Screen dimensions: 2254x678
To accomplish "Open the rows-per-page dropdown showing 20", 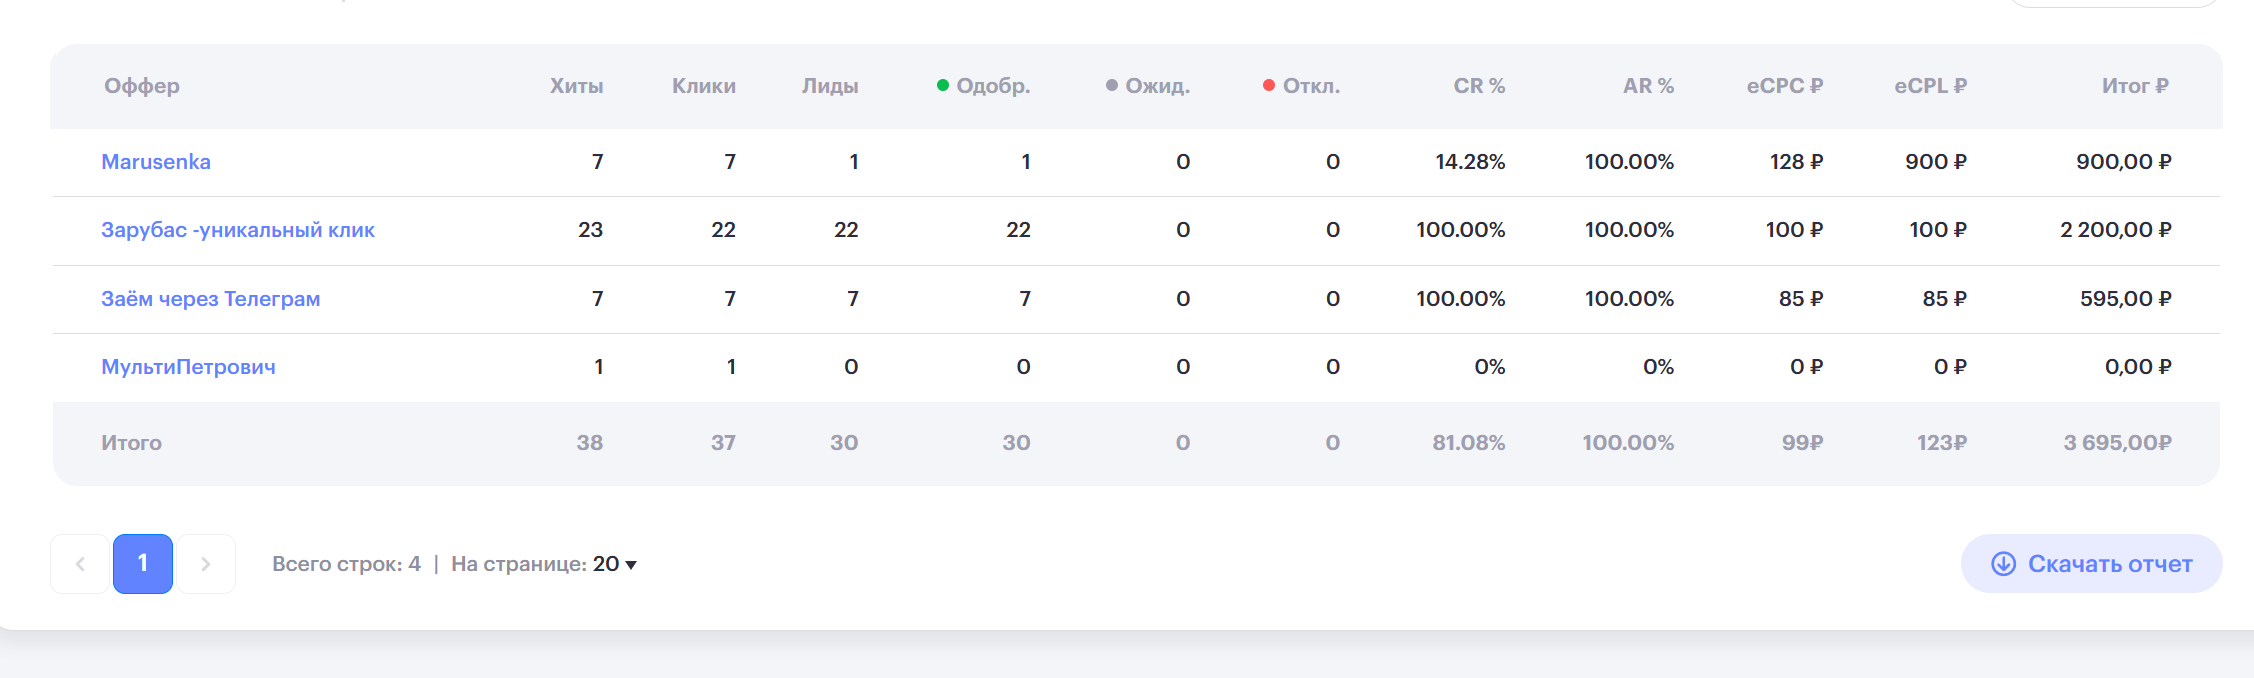I will 615,564.
